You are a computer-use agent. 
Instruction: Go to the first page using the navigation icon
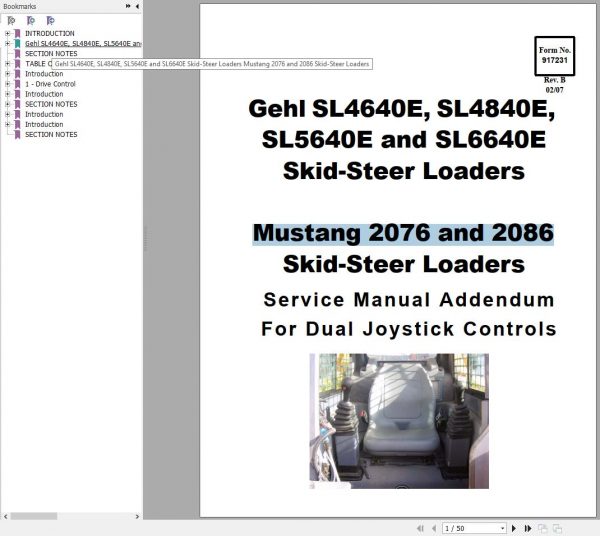(x=420, y=528)
